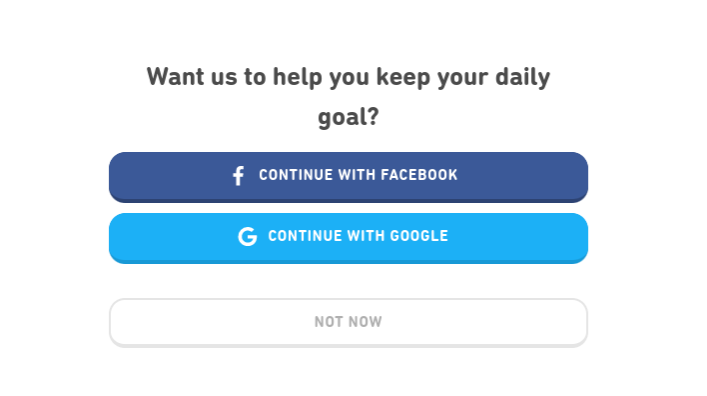Tap the white f icon on dark blue button

(x=239, y=176)
